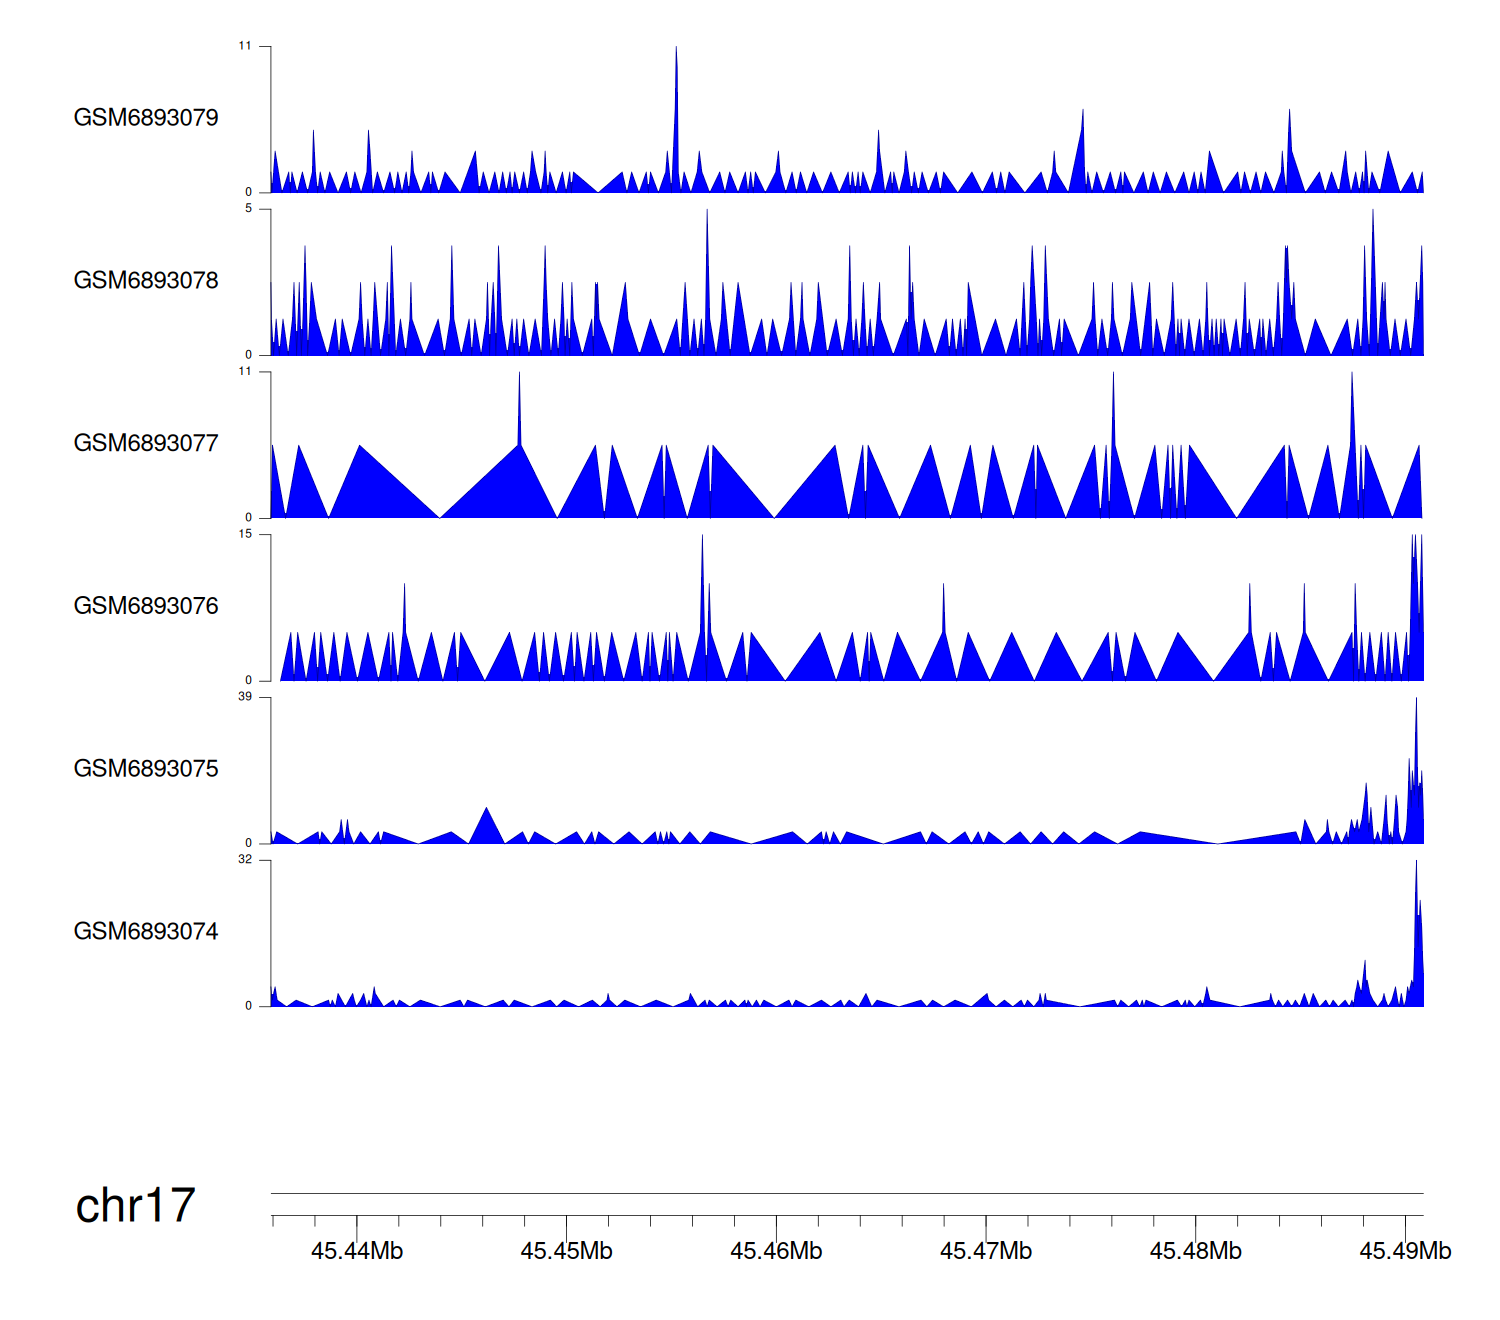Click the chr17 chromosome label
The height and width of the screenshot is (1320, 1500).
point(135,1206)
